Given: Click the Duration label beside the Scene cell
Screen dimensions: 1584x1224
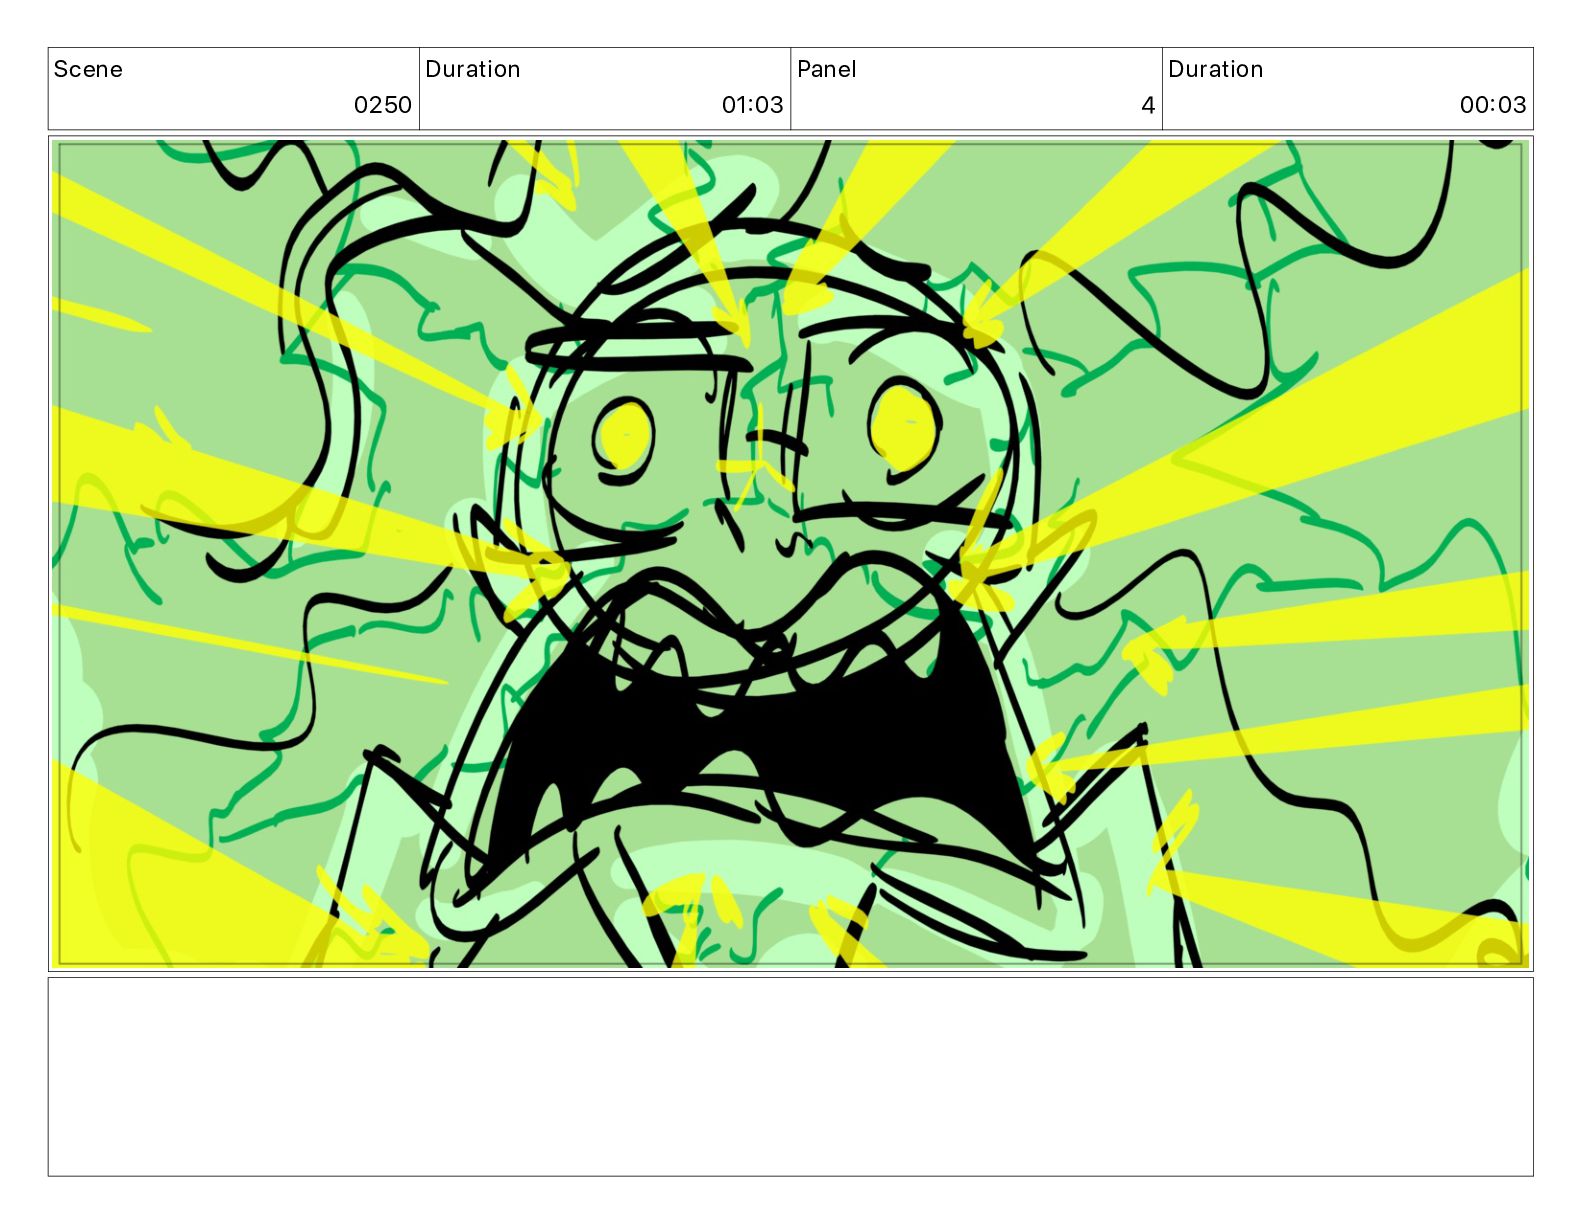Looking at the screenshot, I should point(473,69).
